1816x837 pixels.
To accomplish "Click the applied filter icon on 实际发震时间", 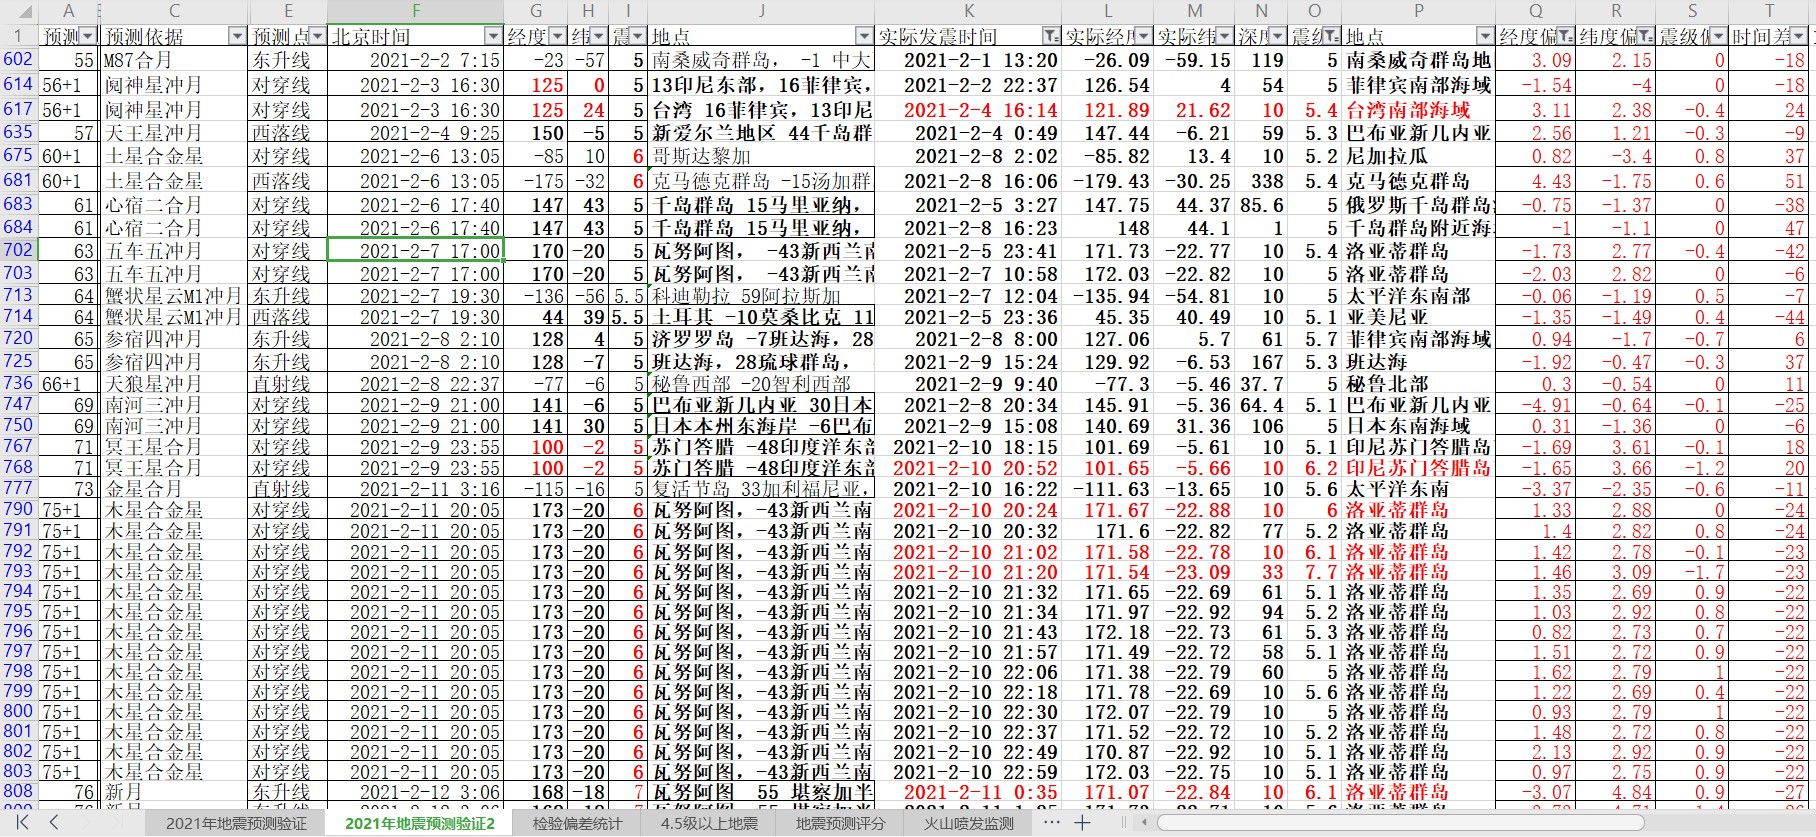I will [x=1049, y=37].
